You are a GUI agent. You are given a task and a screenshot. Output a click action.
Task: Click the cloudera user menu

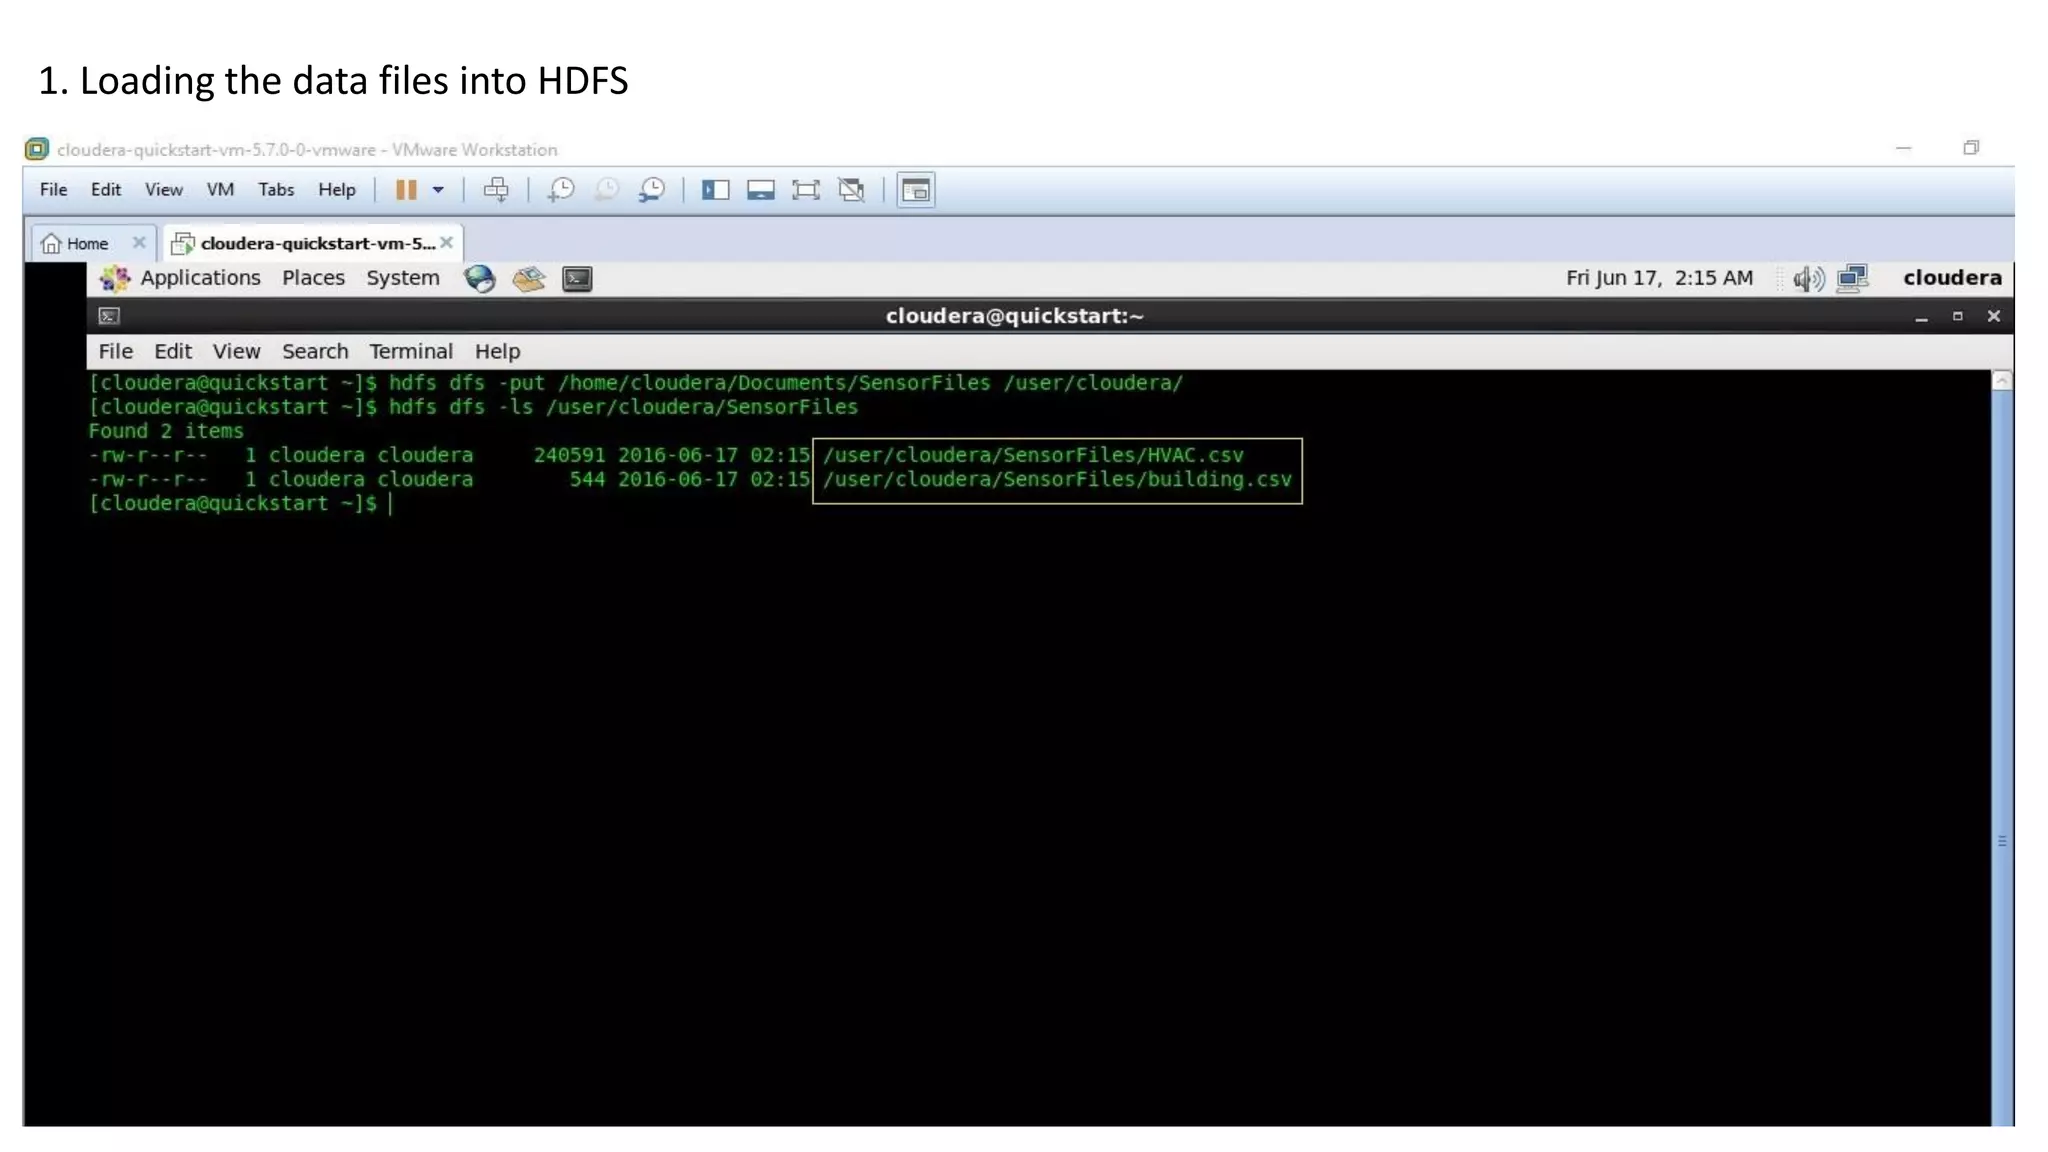pos(1952,278)
